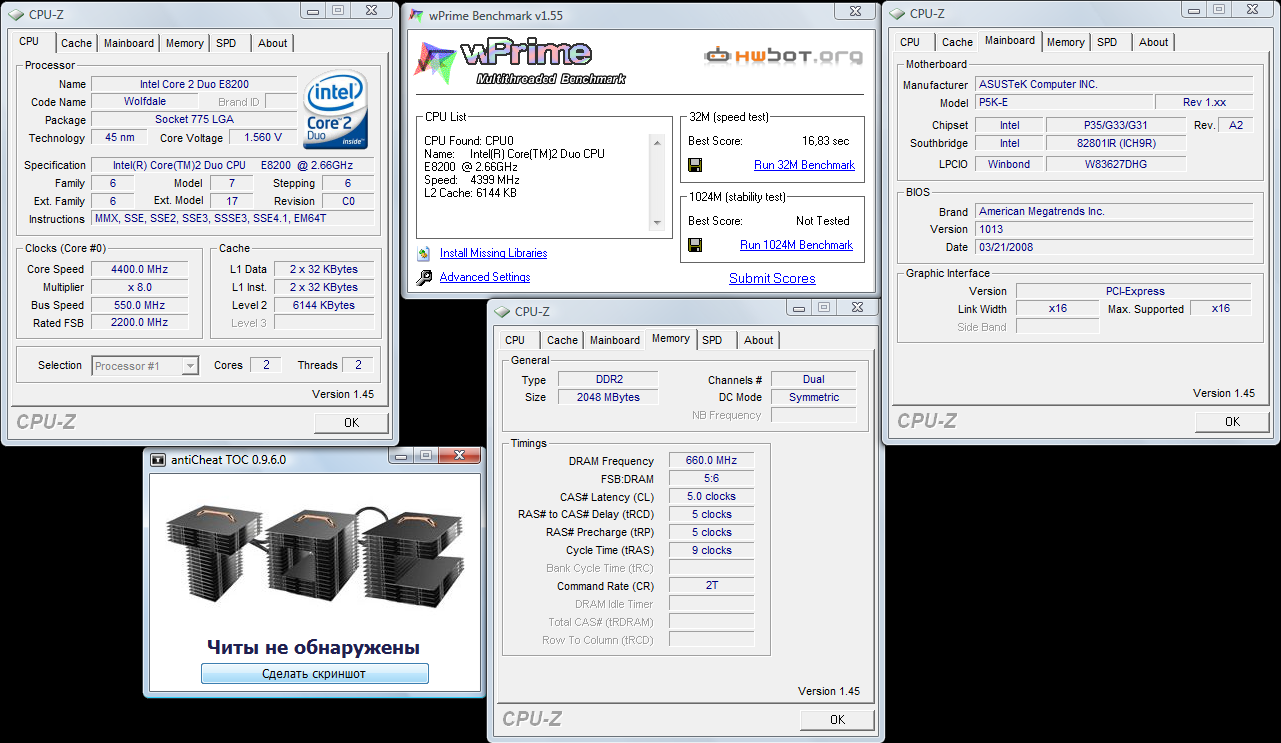Click the motherboard Model P5K-E field
The image size is (1281, 743).
pyautogui.click(x=1062, y=103)
